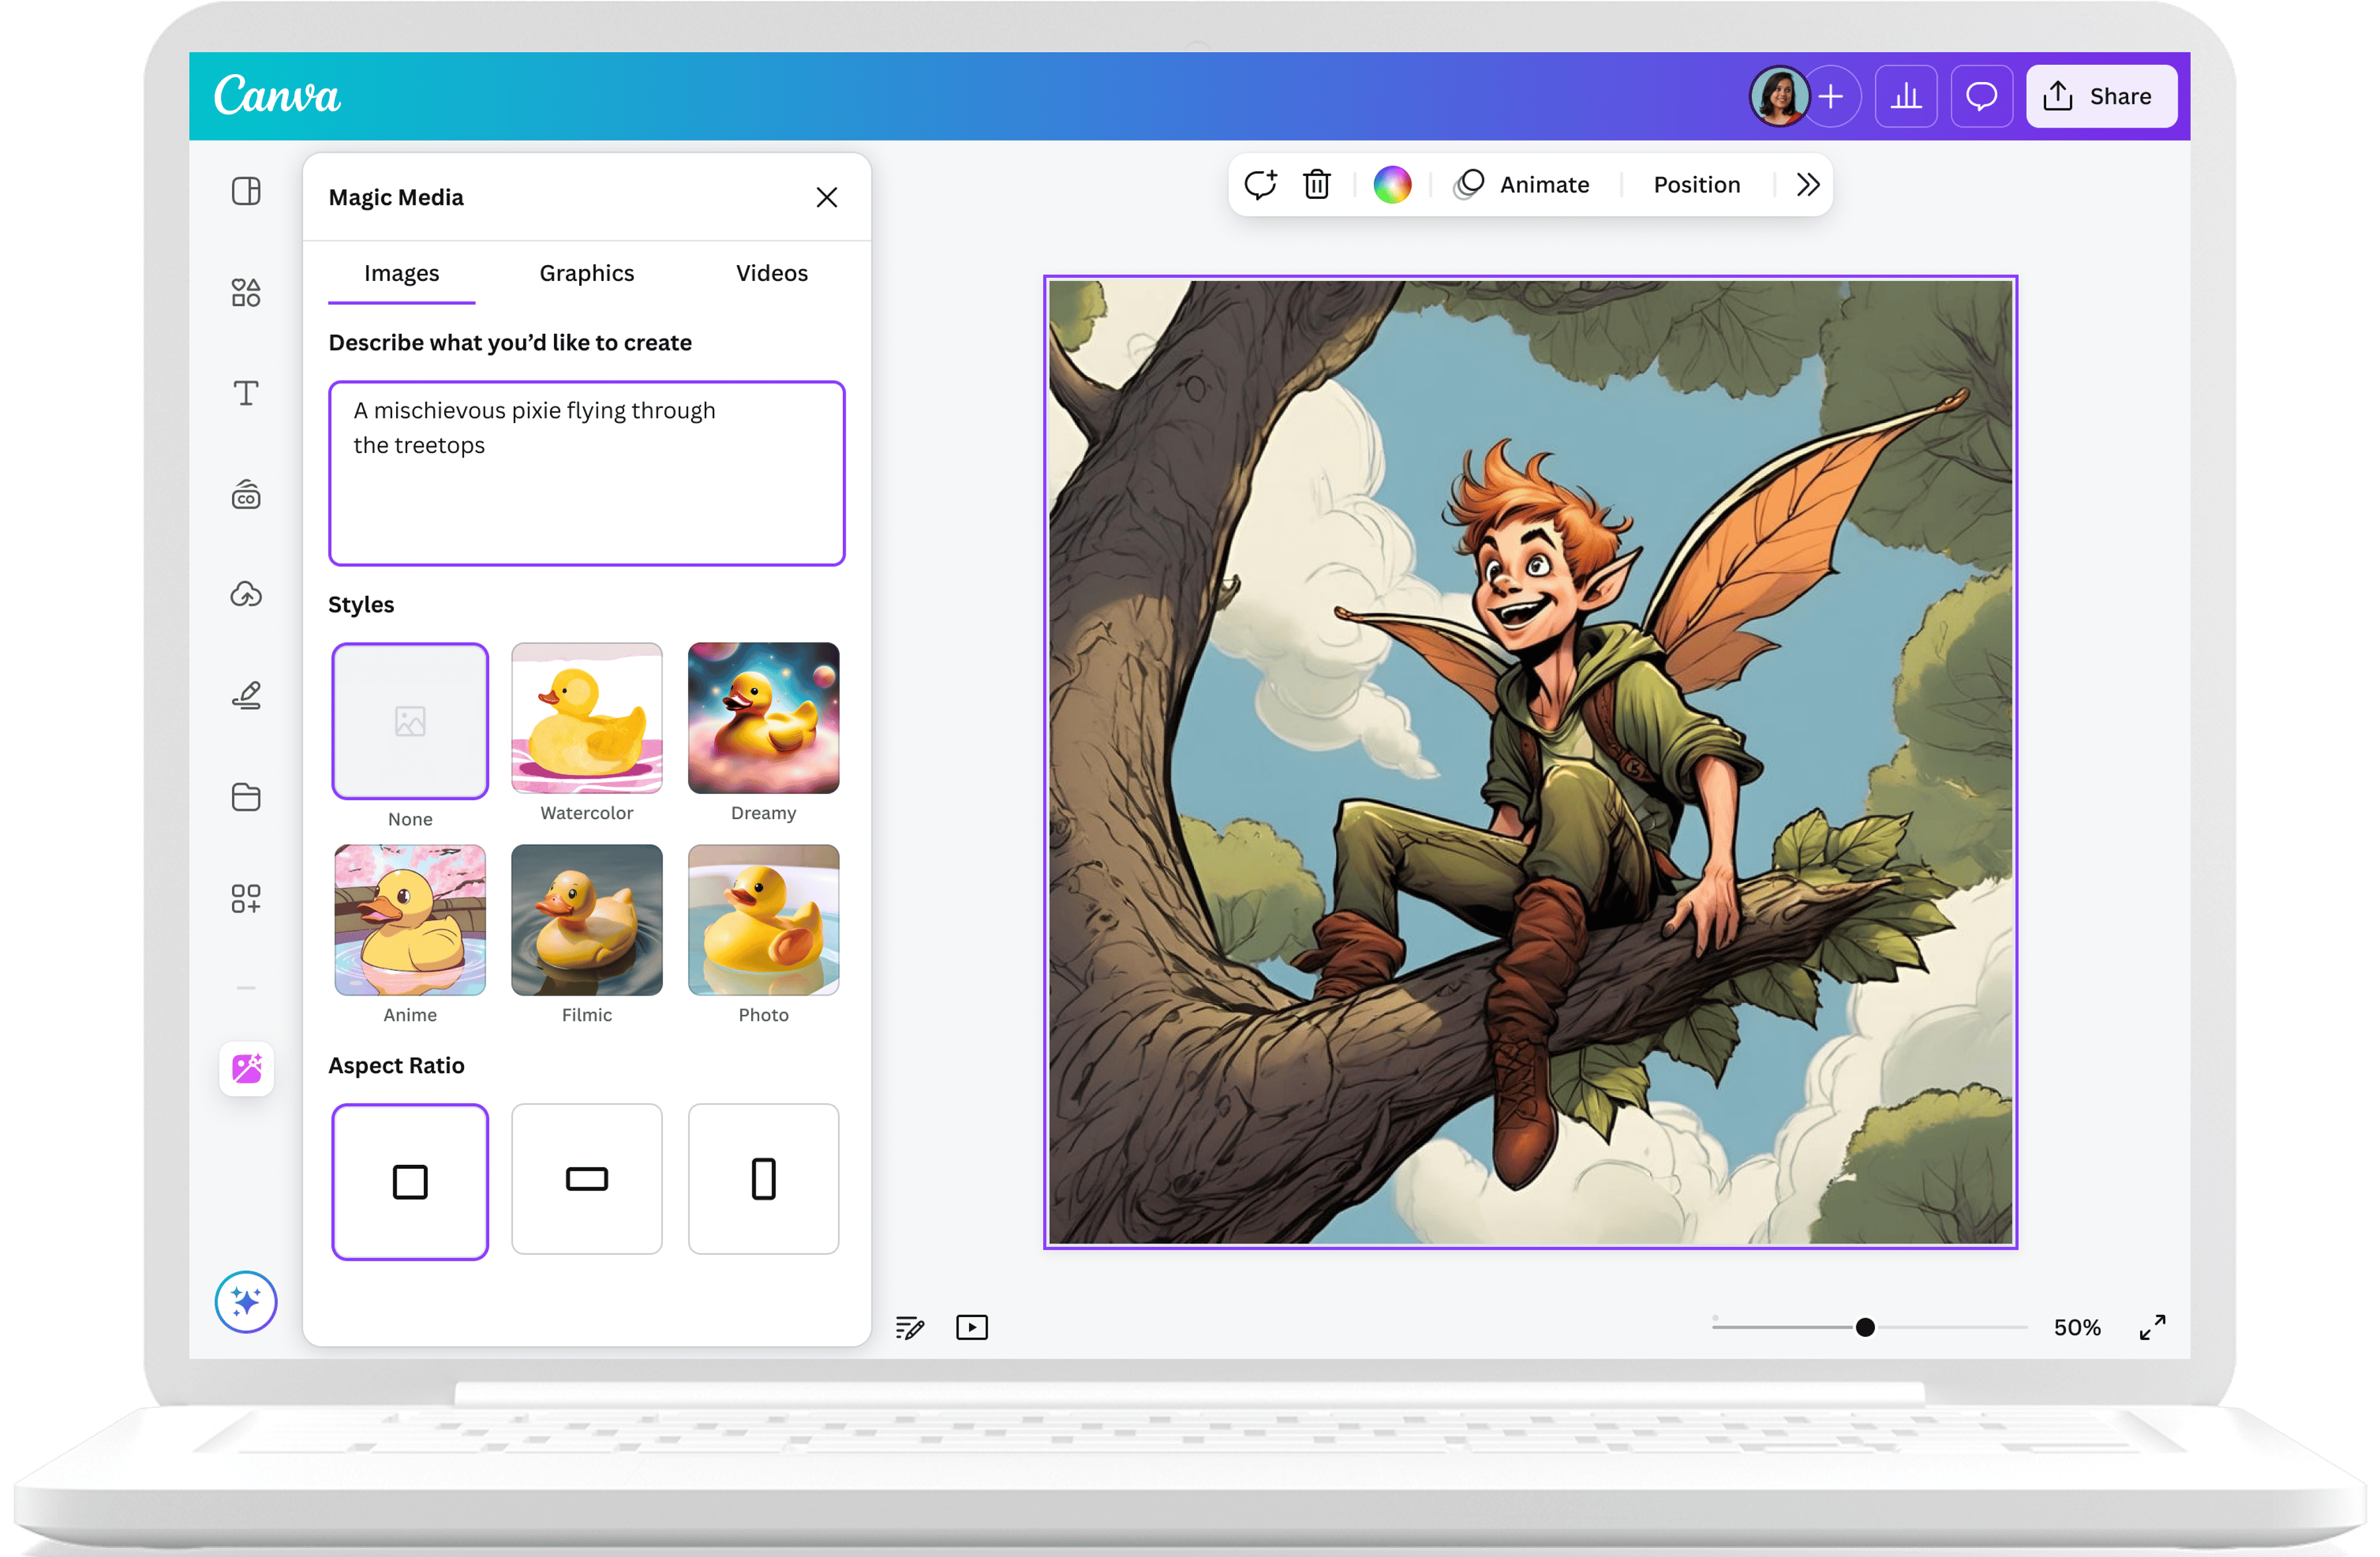Screen dimensions: 2380x1557
Task: Toggle fullscreen with expand arrows icon
Action: (2152, 1327)
